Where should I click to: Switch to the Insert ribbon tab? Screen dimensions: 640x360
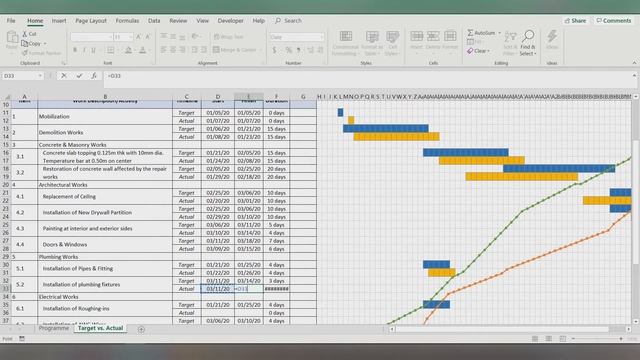(x=59, y=20)
